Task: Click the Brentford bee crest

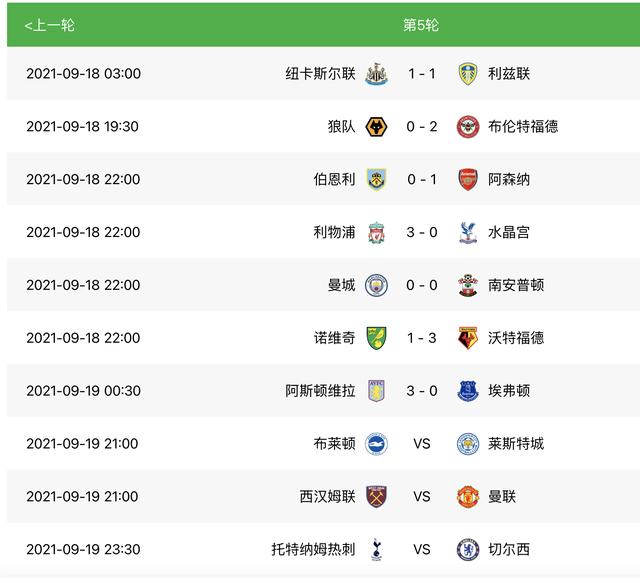Action: 468,127
